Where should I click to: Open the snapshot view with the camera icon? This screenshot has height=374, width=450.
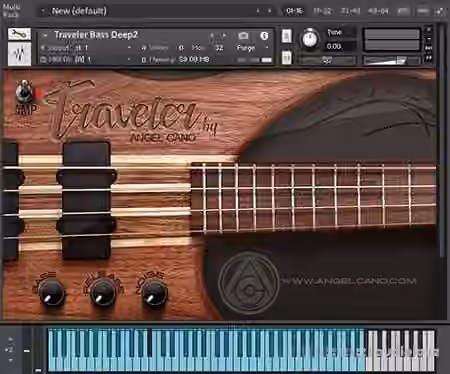244,35
